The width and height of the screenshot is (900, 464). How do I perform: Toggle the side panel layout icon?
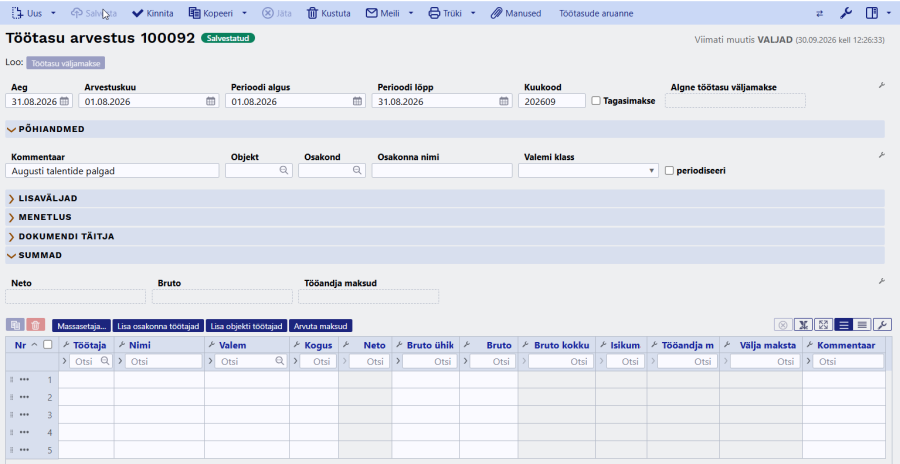pyautogui.click(x=872, y=13)
